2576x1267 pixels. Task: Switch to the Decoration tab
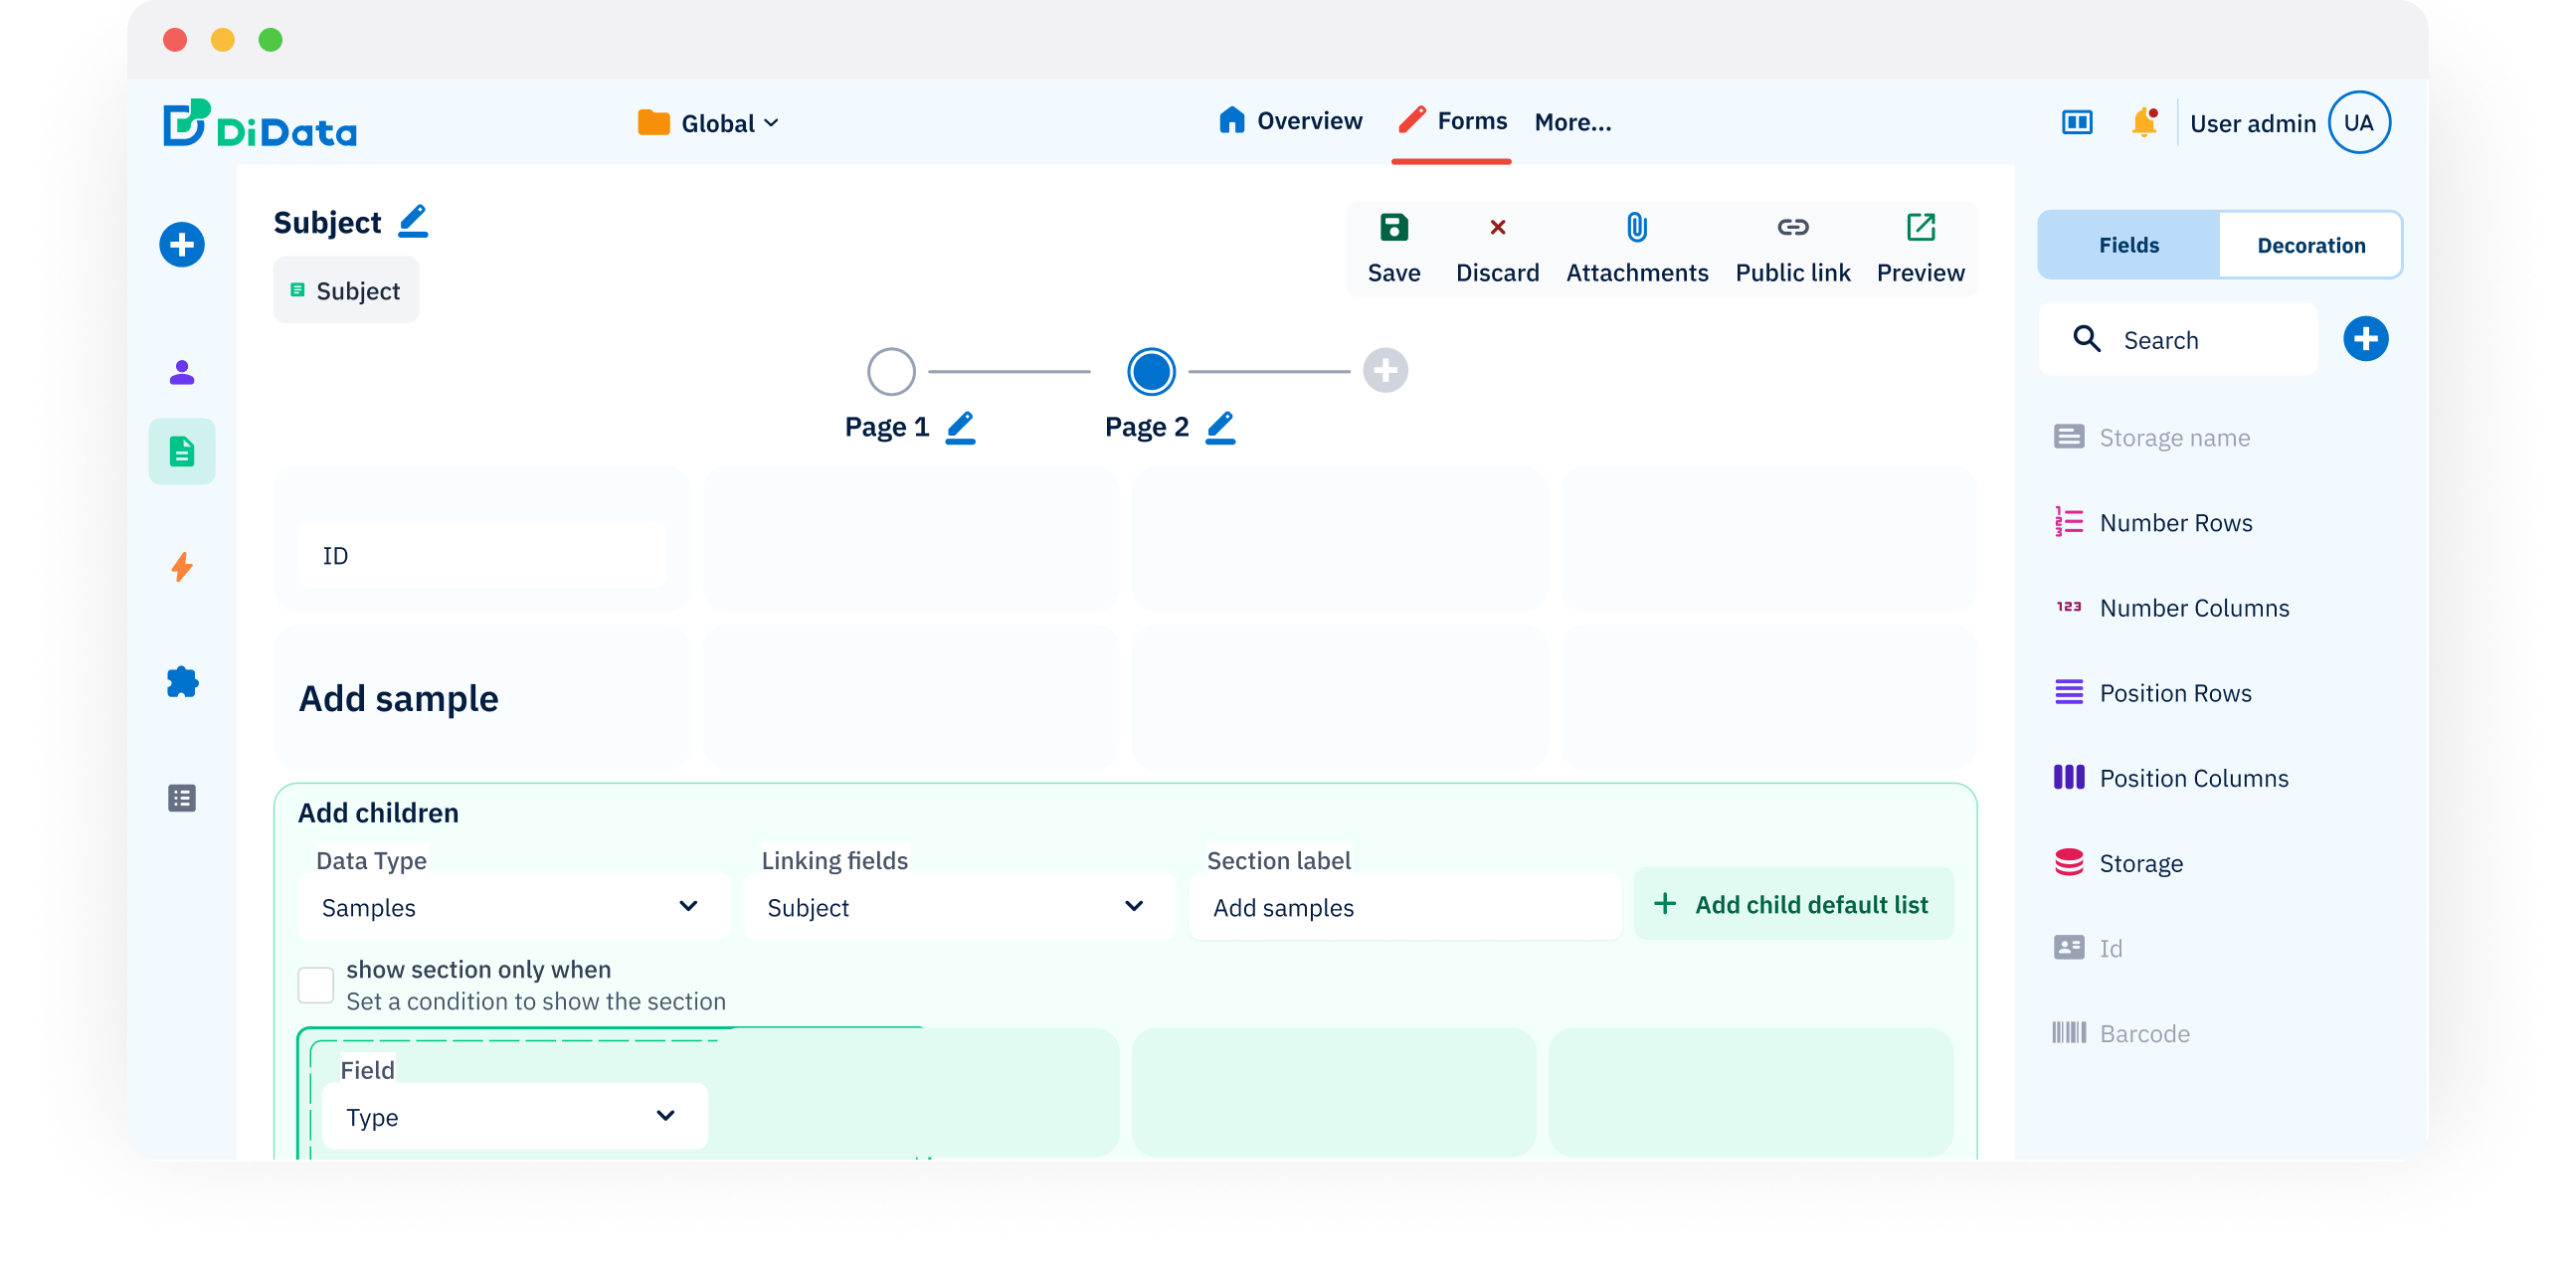click(x=2311, y=244)
